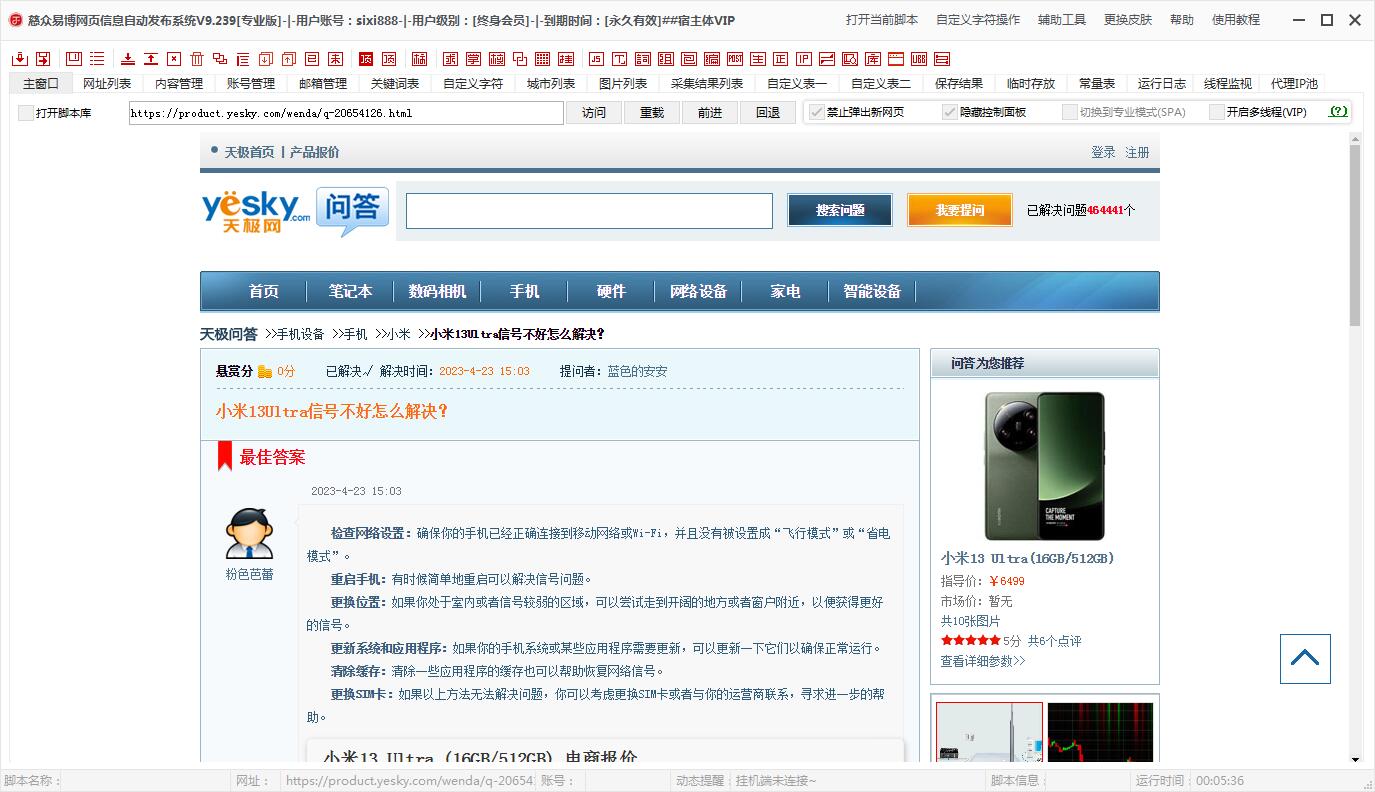Click the 查看详细参数>> link
The image size is (1375, 792).
[983, 661]
